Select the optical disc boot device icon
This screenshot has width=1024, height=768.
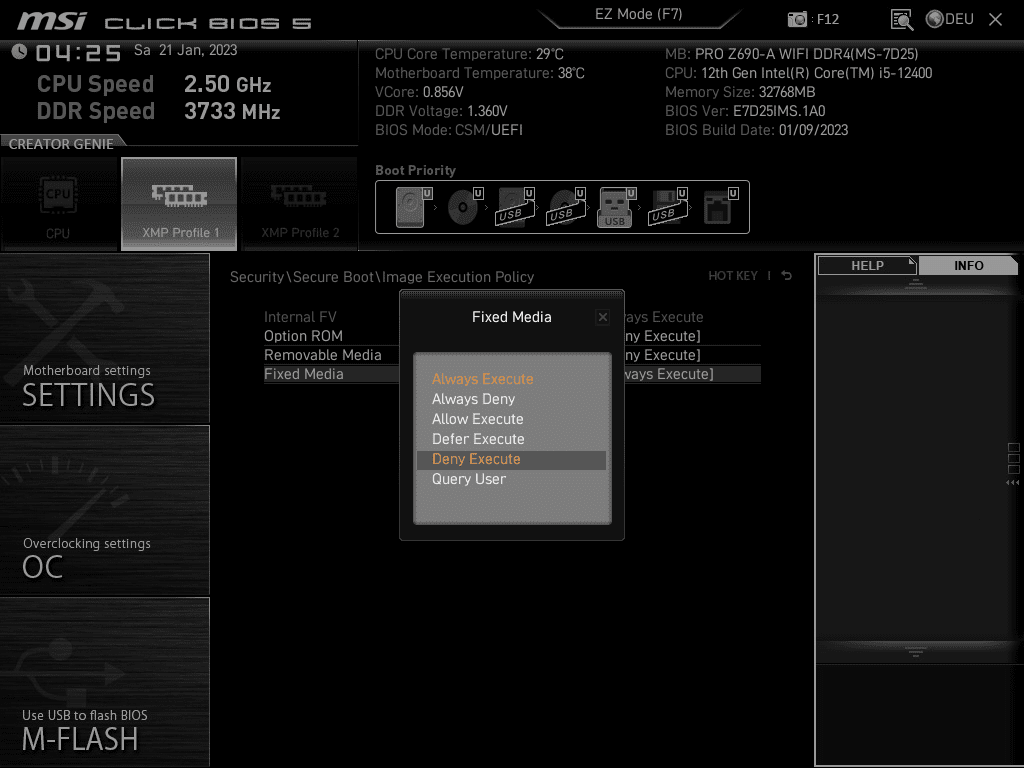point(465,207)
